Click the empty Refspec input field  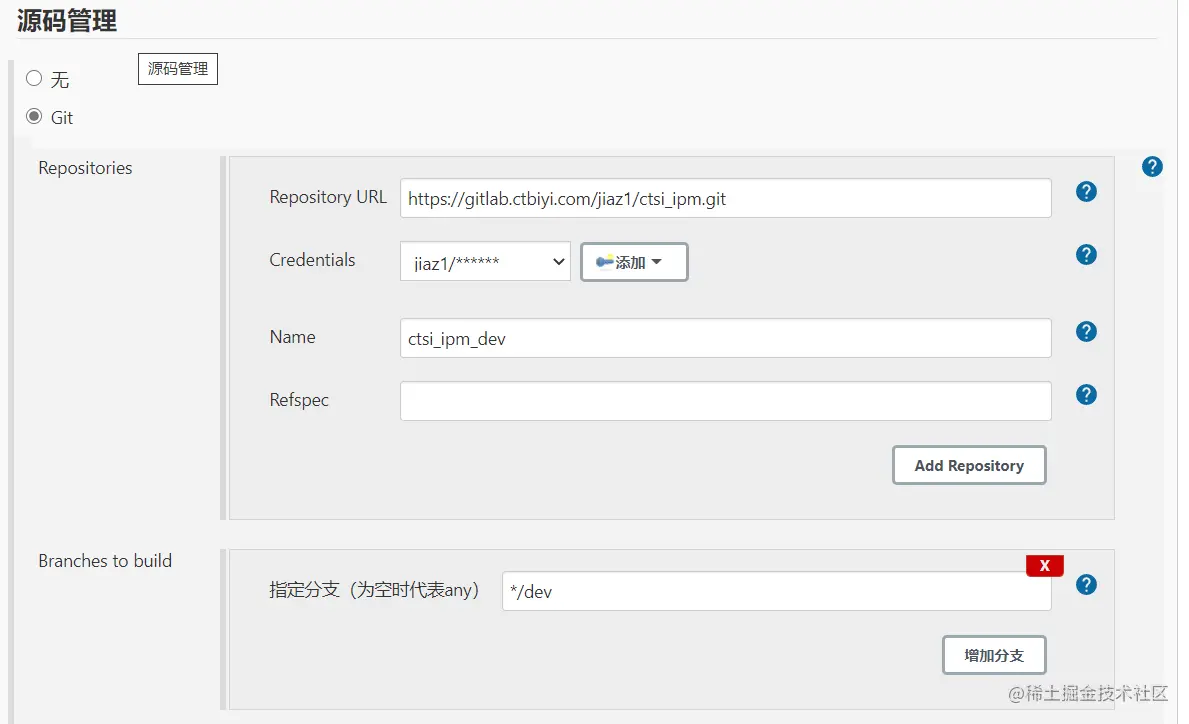725,401
